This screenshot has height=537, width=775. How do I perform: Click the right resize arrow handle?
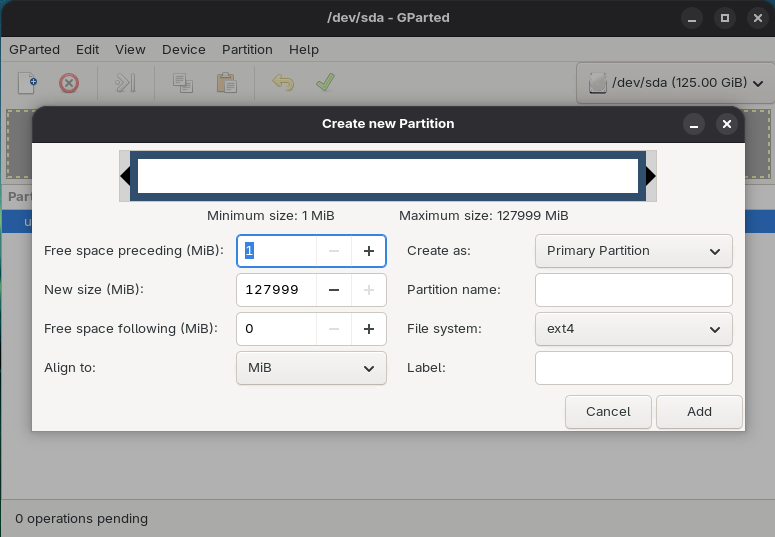tap(651, 176)
